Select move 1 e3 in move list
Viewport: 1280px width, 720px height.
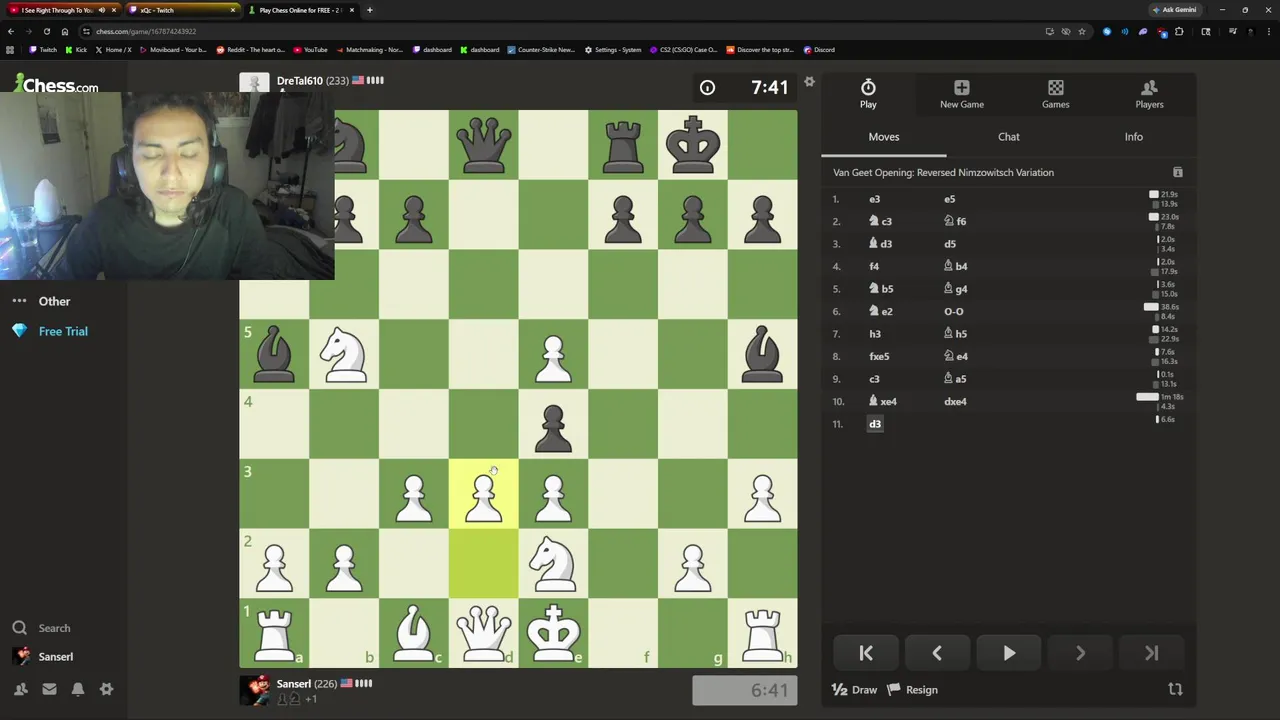[x=874, y=199]
